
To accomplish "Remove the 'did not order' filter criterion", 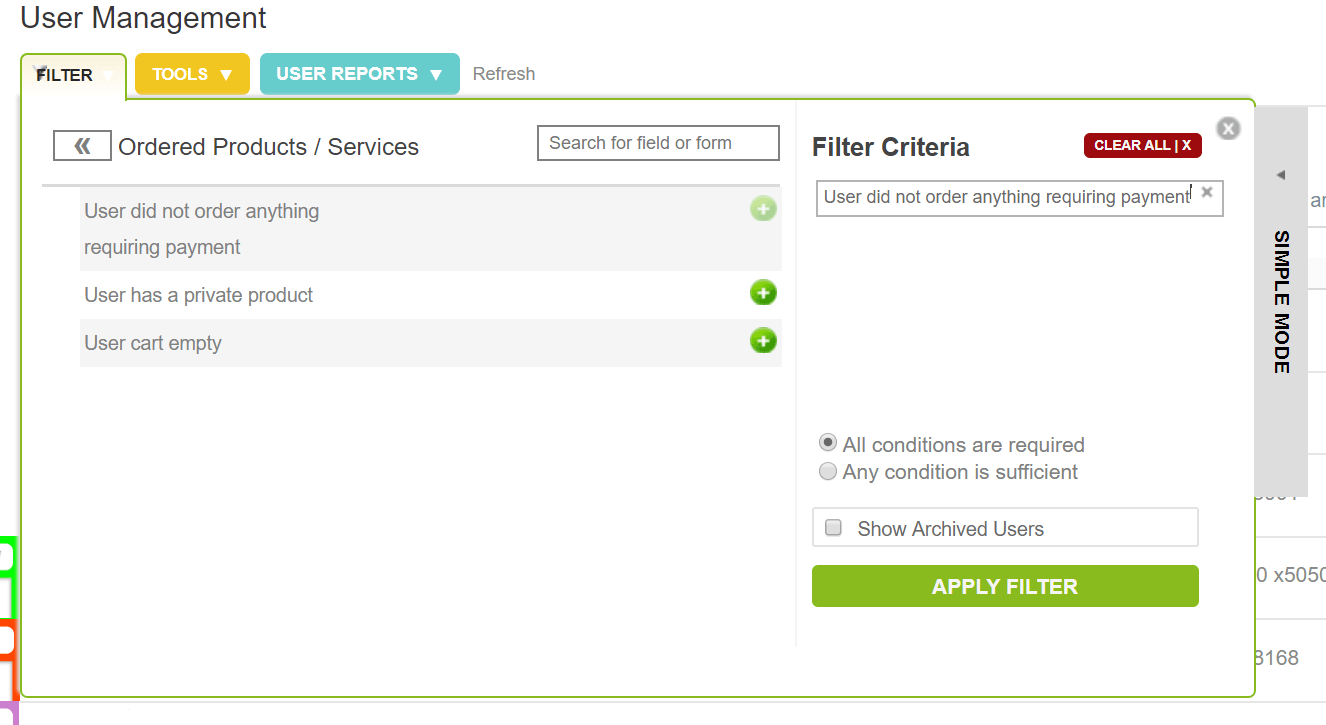I will [1207, 192].
